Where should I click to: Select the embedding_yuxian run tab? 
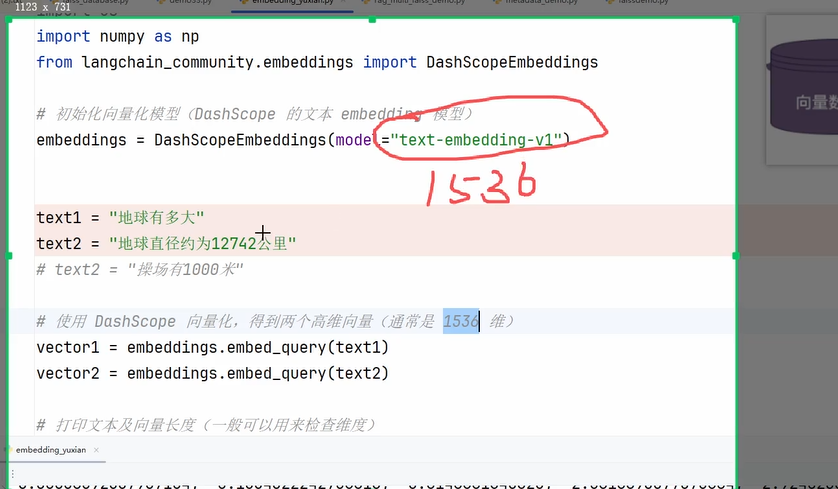[x=51, y=450]
